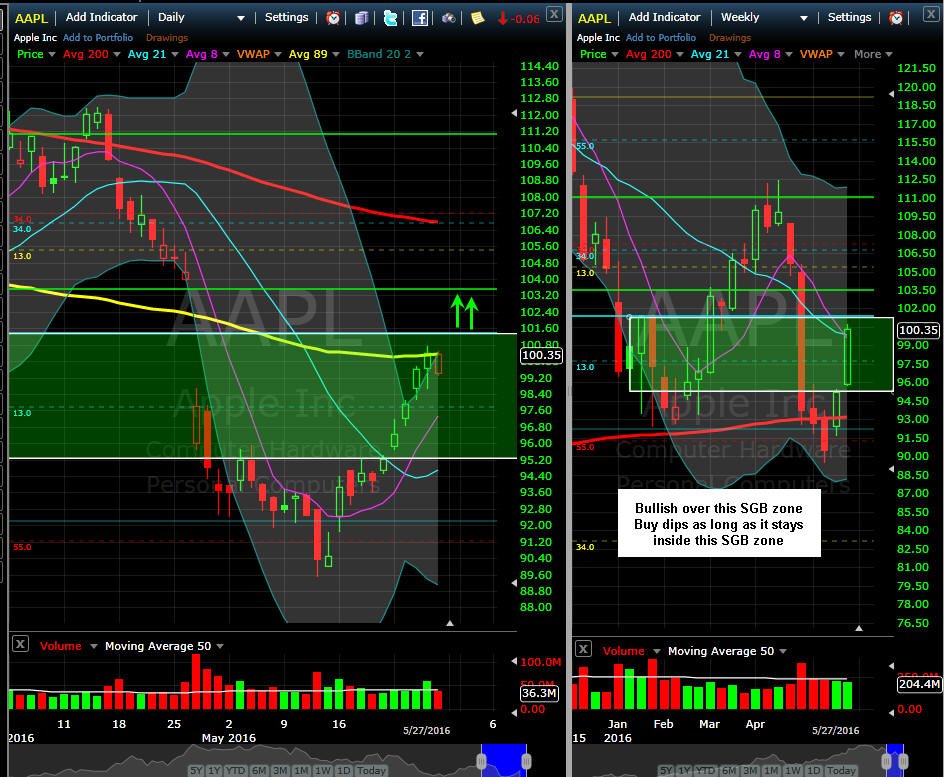944x777 pixels.
Task: Share the Daily chart on Twitter
Action: click(x=390, y=18)
